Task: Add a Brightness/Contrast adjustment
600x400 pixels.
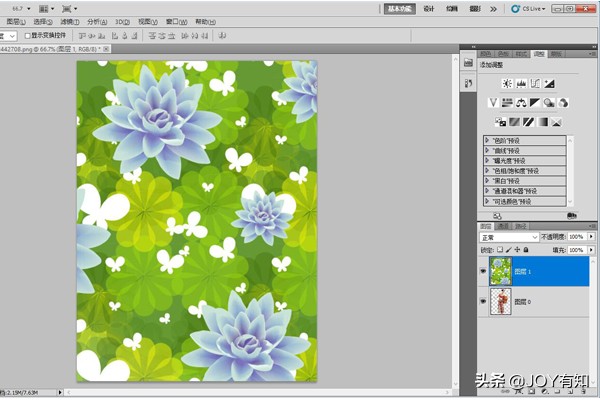Action: click(507, 83)
